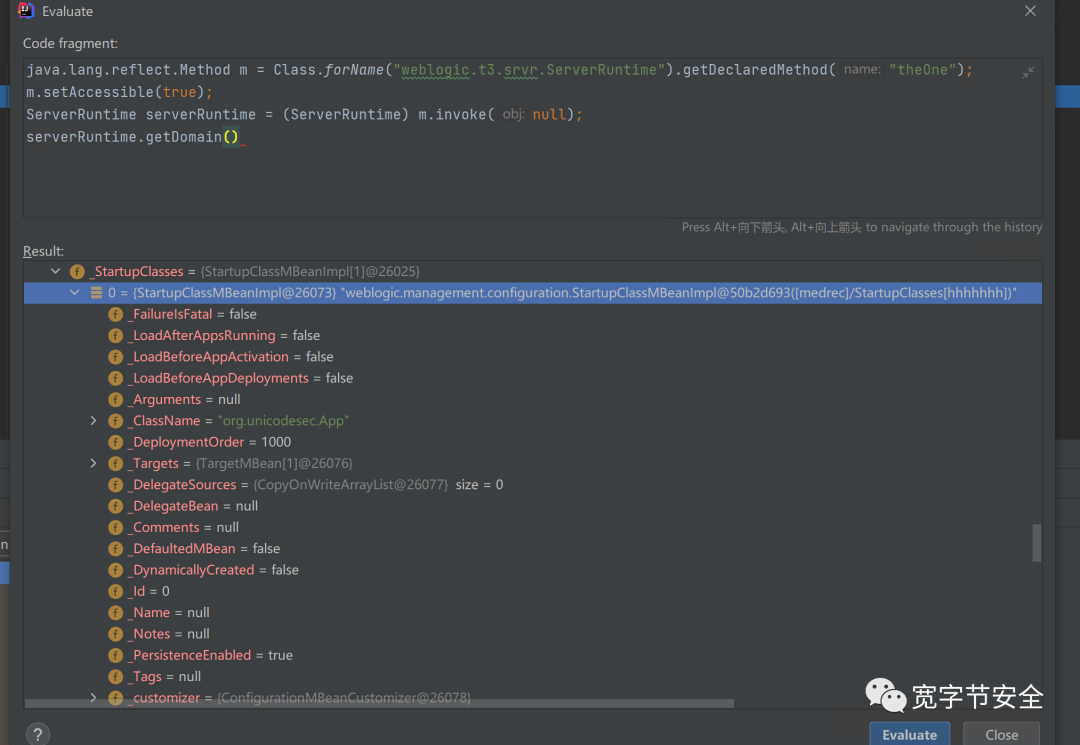Click the Evaluate button
The image size is (1080, 745).
coord(909,734)
